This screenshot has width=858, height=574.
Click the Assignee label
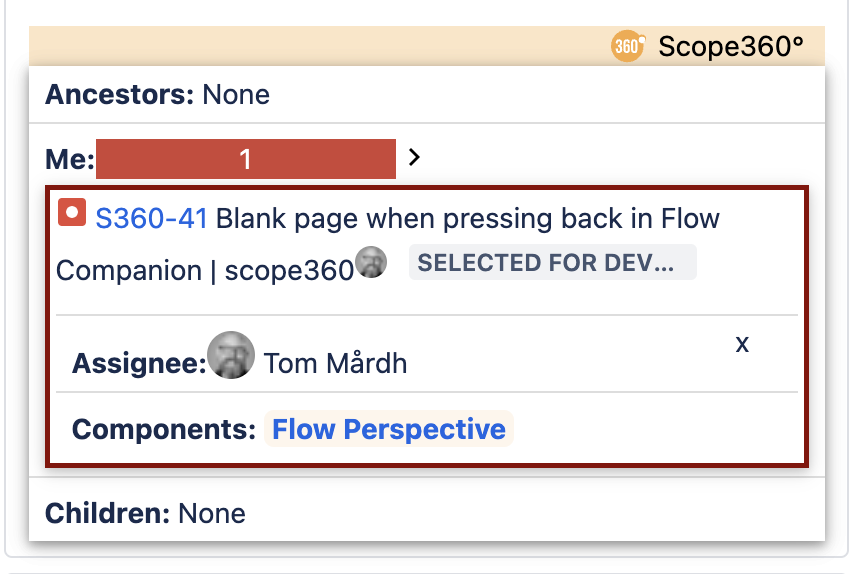(x=140, y=364)
